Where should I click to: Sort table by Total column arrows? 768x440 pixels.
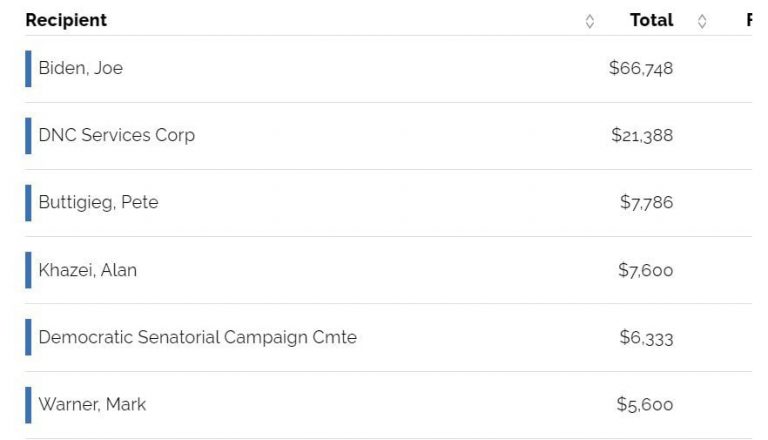coord(702,21)
